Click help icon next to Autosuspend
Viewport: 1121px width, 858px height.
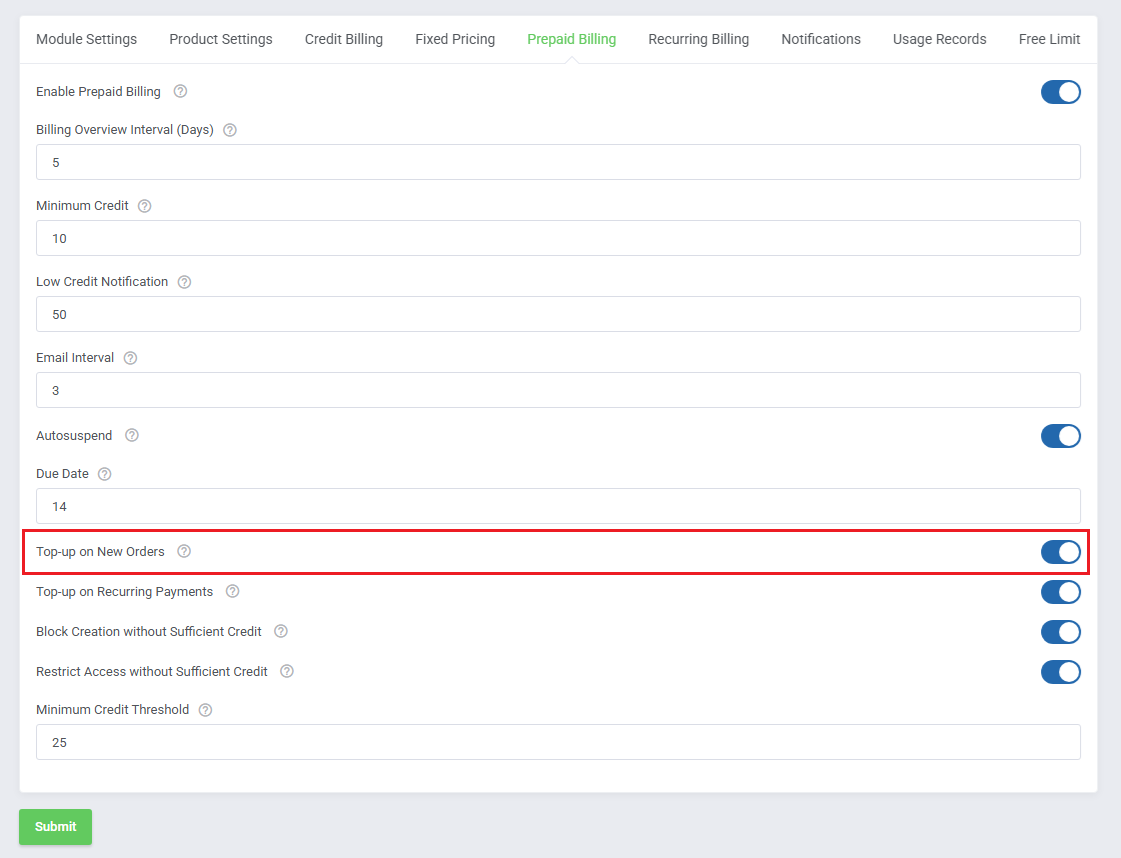pyautogui.click(x=132, y=436)
